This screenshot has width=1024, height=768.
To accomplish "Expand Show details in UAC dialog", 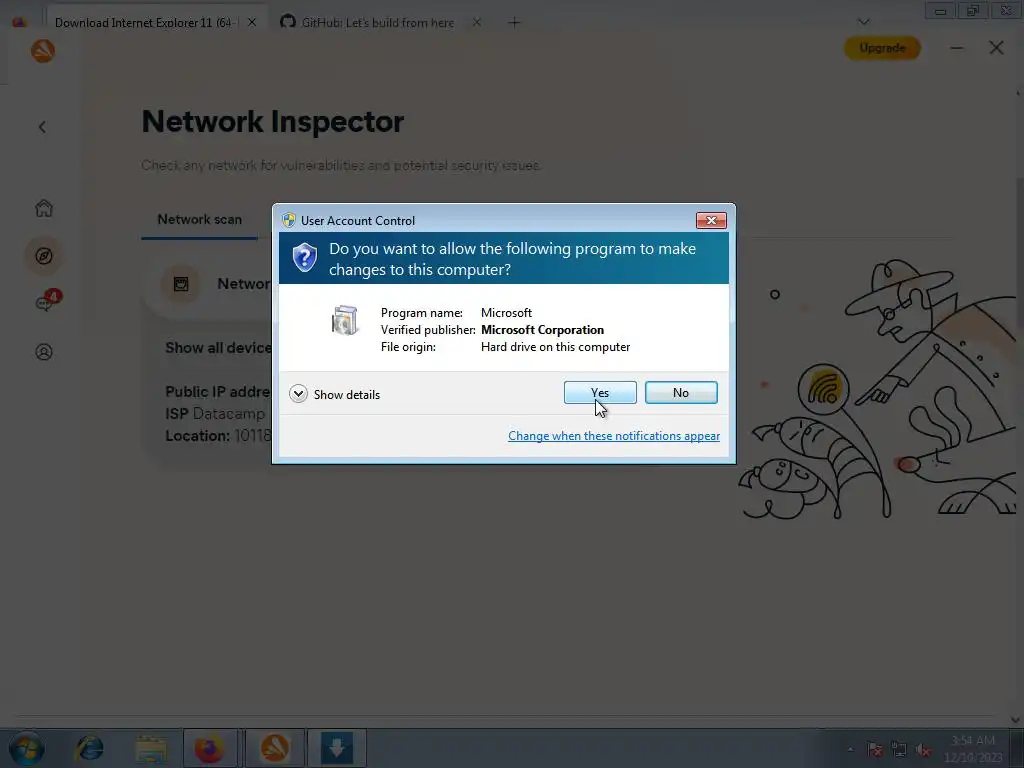I will [334, 394].
